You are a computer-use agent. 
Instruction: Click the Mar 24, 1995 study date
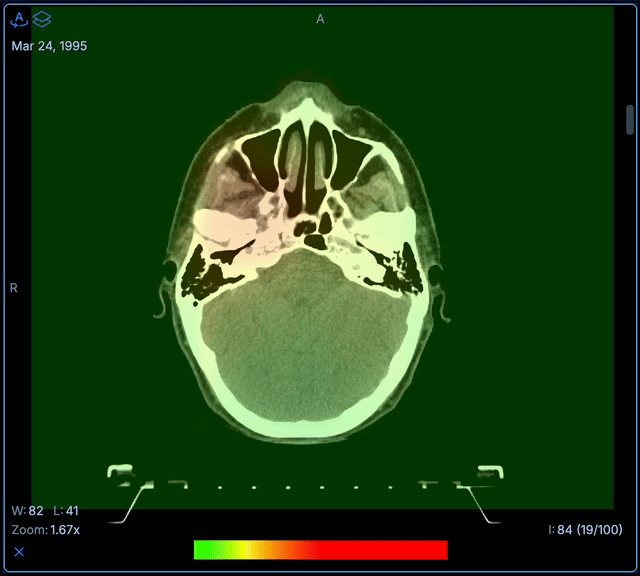[x=49, y=46]
